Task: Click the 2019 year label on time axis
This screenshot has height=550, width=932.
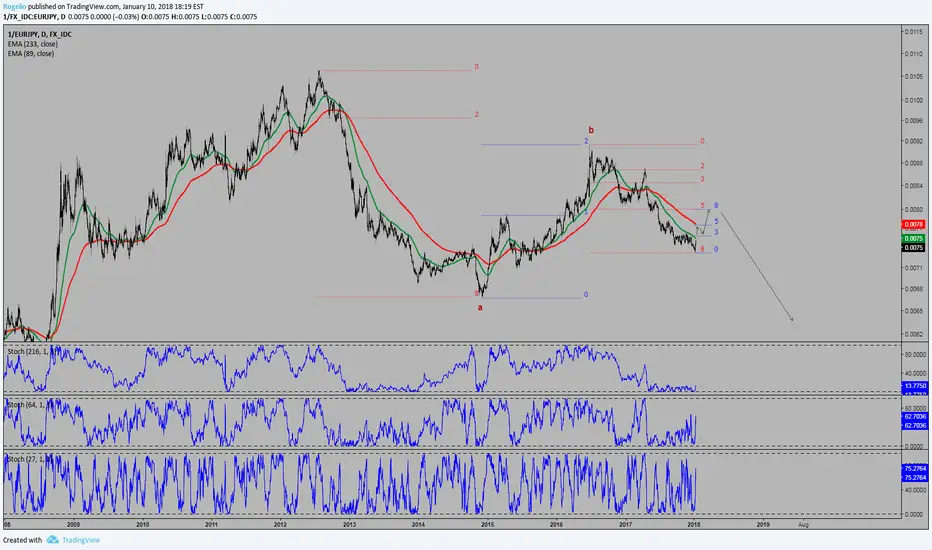Action: (763, 524)
